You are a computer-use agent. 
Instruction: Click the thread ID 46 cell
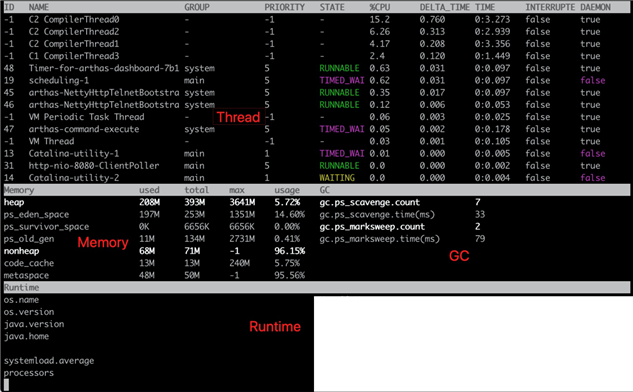pos(9,105)
